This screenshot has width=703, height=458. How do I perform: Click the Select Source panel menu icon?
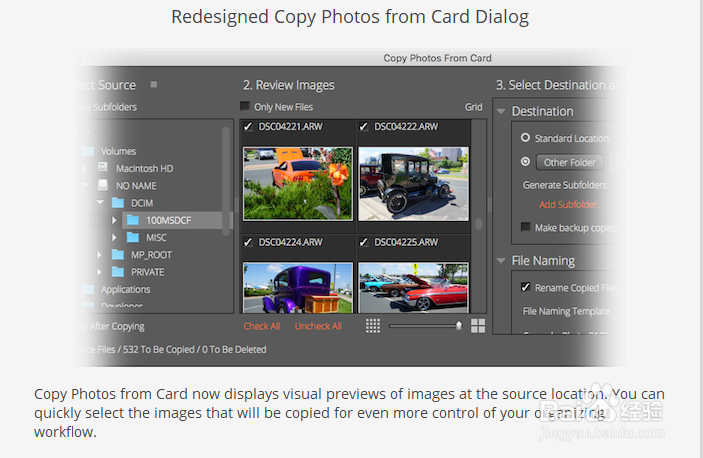point(154,84)
